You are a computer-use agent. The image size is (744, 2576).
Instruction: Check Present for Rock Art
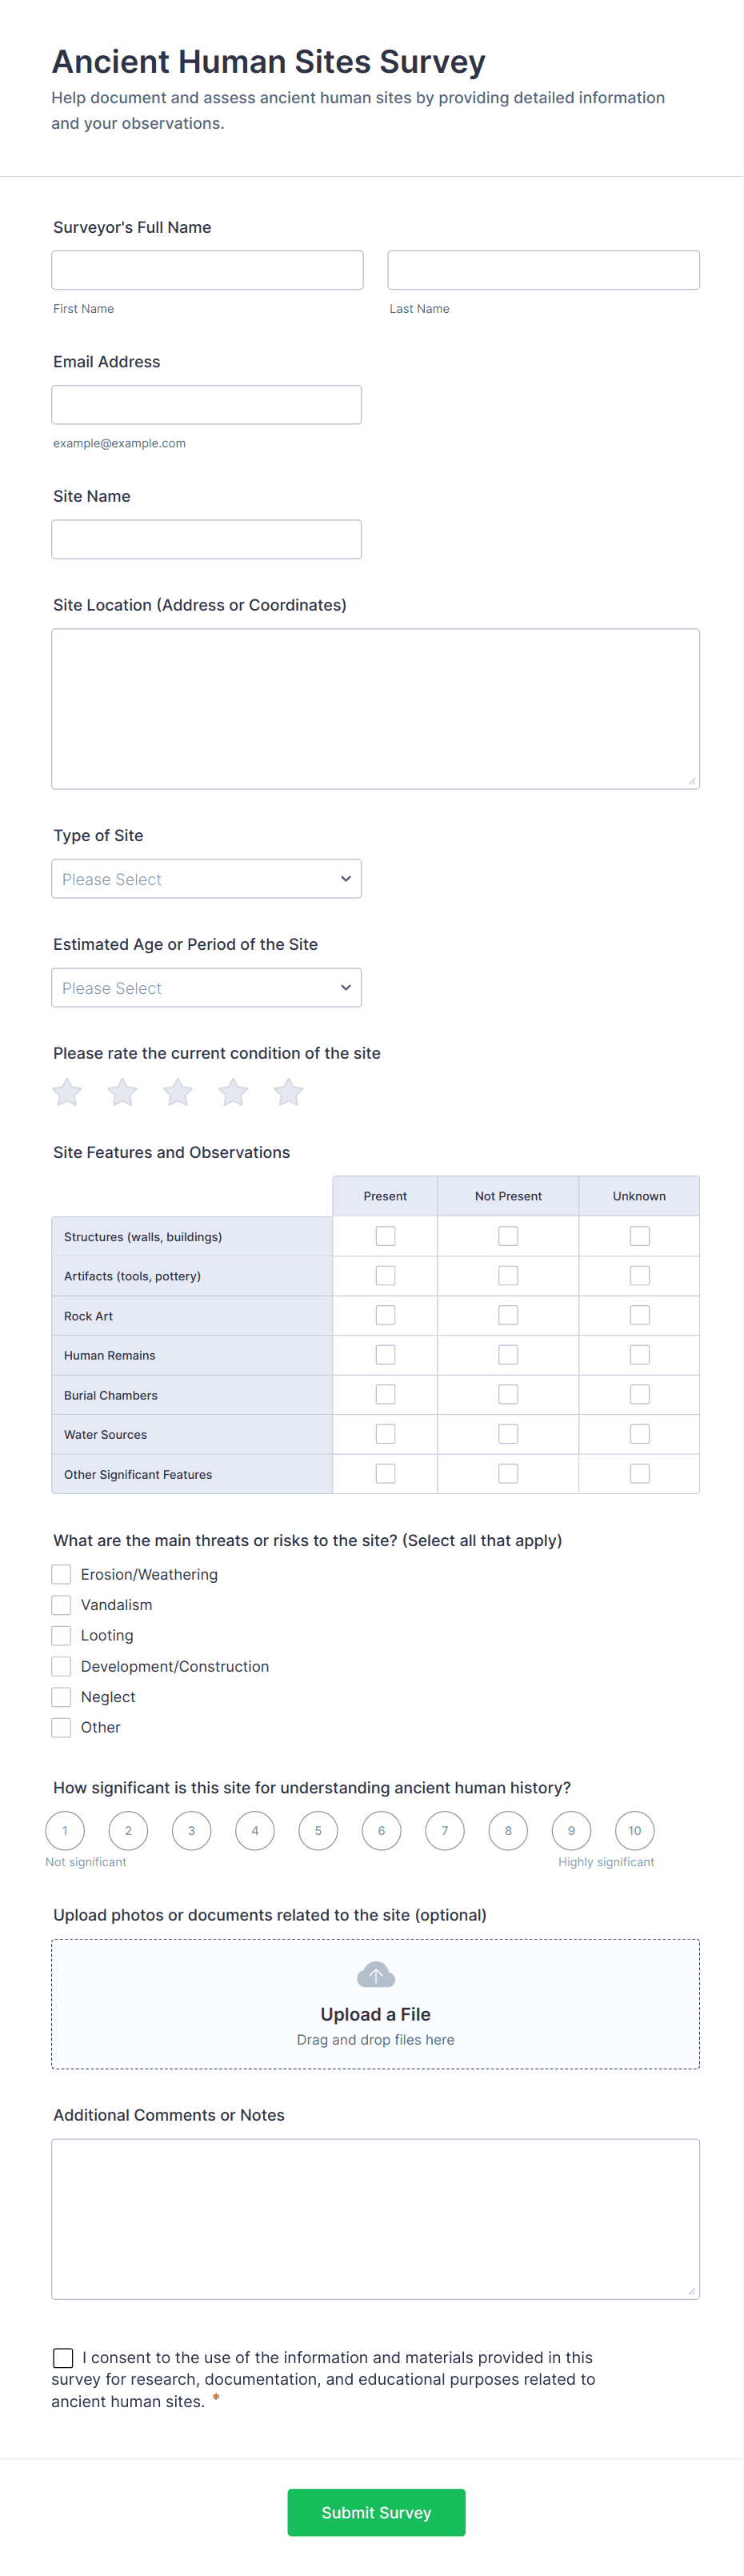pyautogui.click(x=385, y=1315)
